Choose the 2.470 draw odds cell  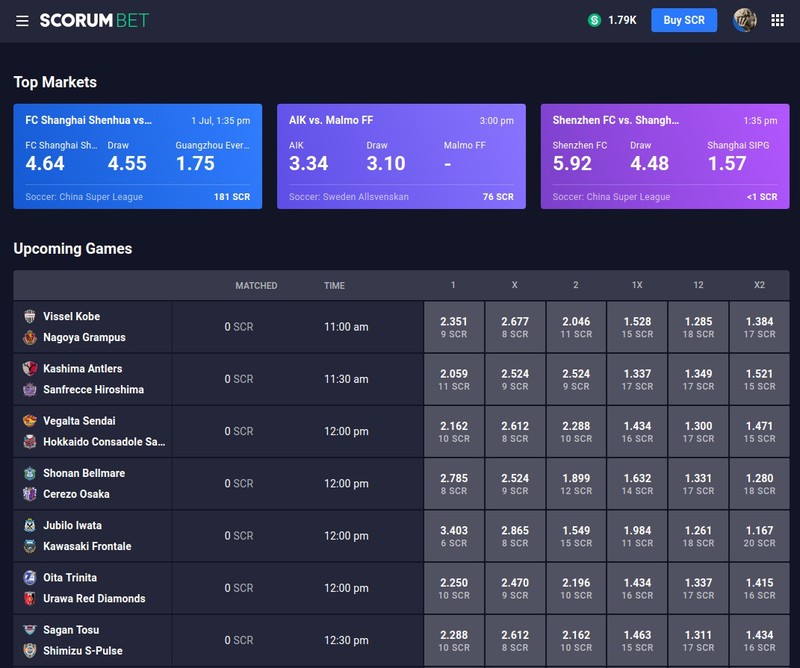515,588
